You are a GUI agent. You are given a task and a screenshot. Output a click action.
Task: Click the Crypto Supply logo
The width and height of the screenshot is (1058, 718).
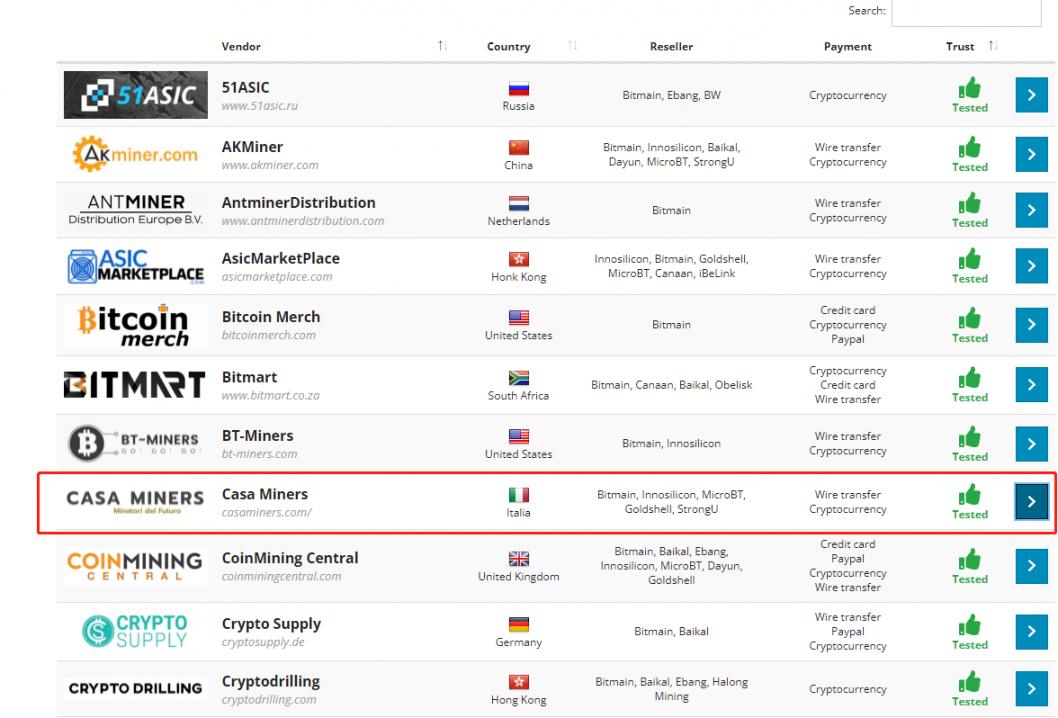pyautogui.click(x=133, y=630)
